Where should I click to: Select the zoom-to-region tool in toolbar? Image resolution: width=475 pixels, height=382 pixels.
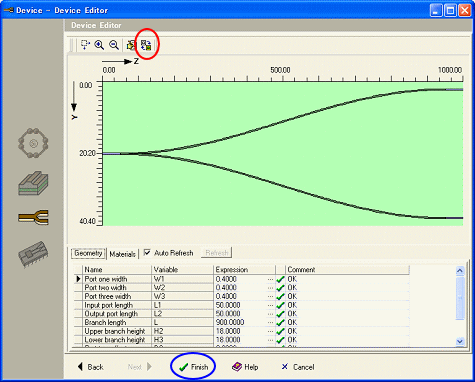pos(86,45)
